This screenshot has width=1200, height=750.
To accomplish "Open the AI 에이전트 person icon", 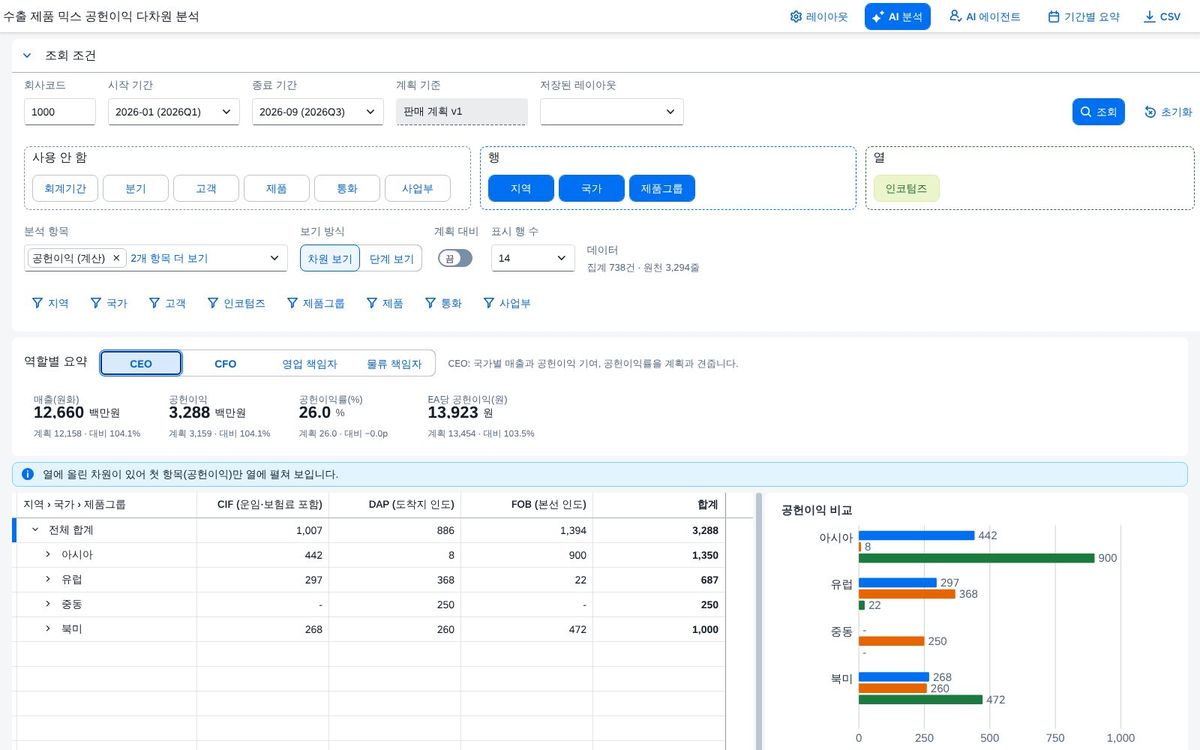I will (x=955, y=17).
